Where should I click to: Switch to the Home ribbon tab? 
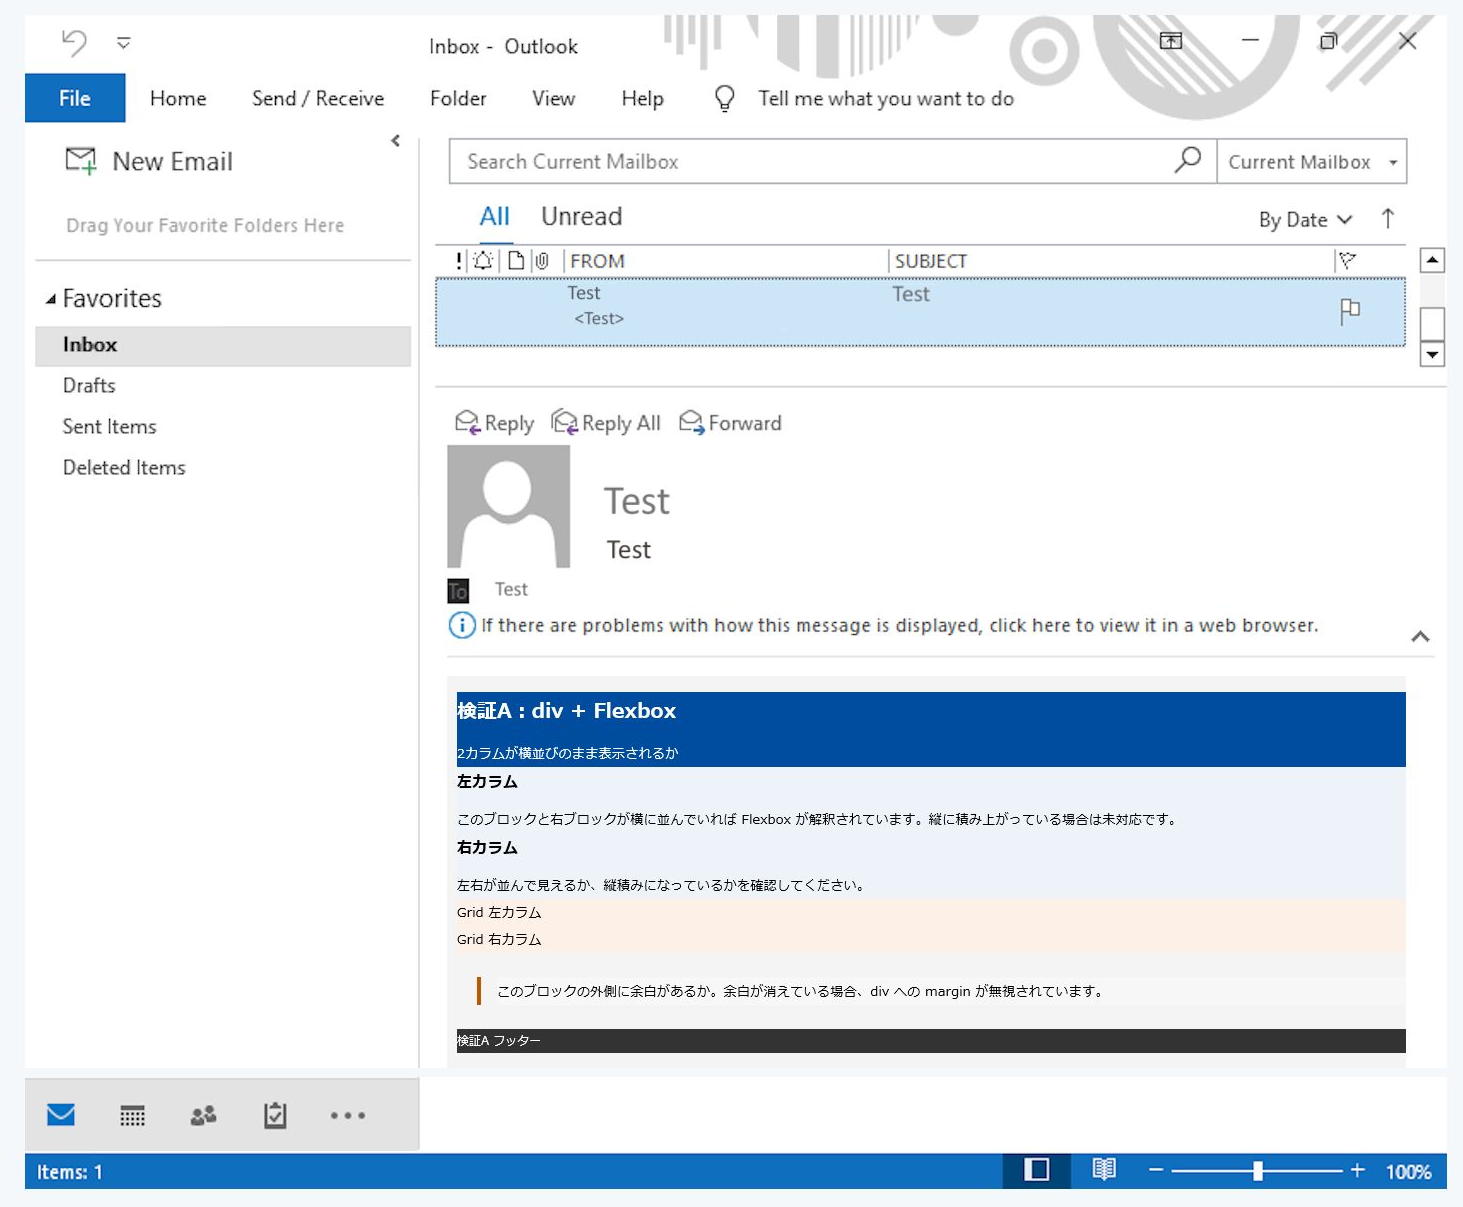pos(178,98)
